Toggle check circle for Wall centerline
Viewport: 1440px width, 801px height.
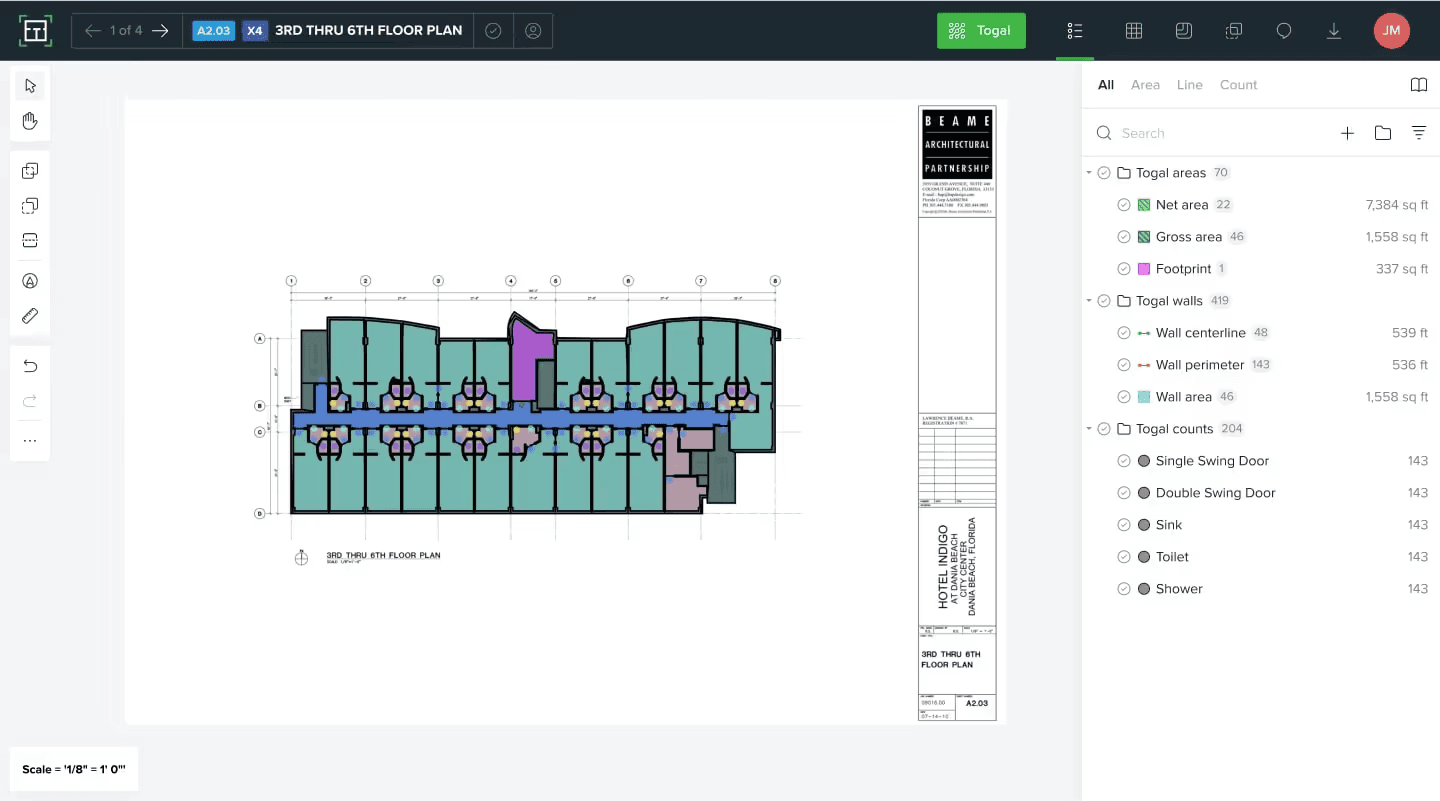click(x=1124, y=333)
